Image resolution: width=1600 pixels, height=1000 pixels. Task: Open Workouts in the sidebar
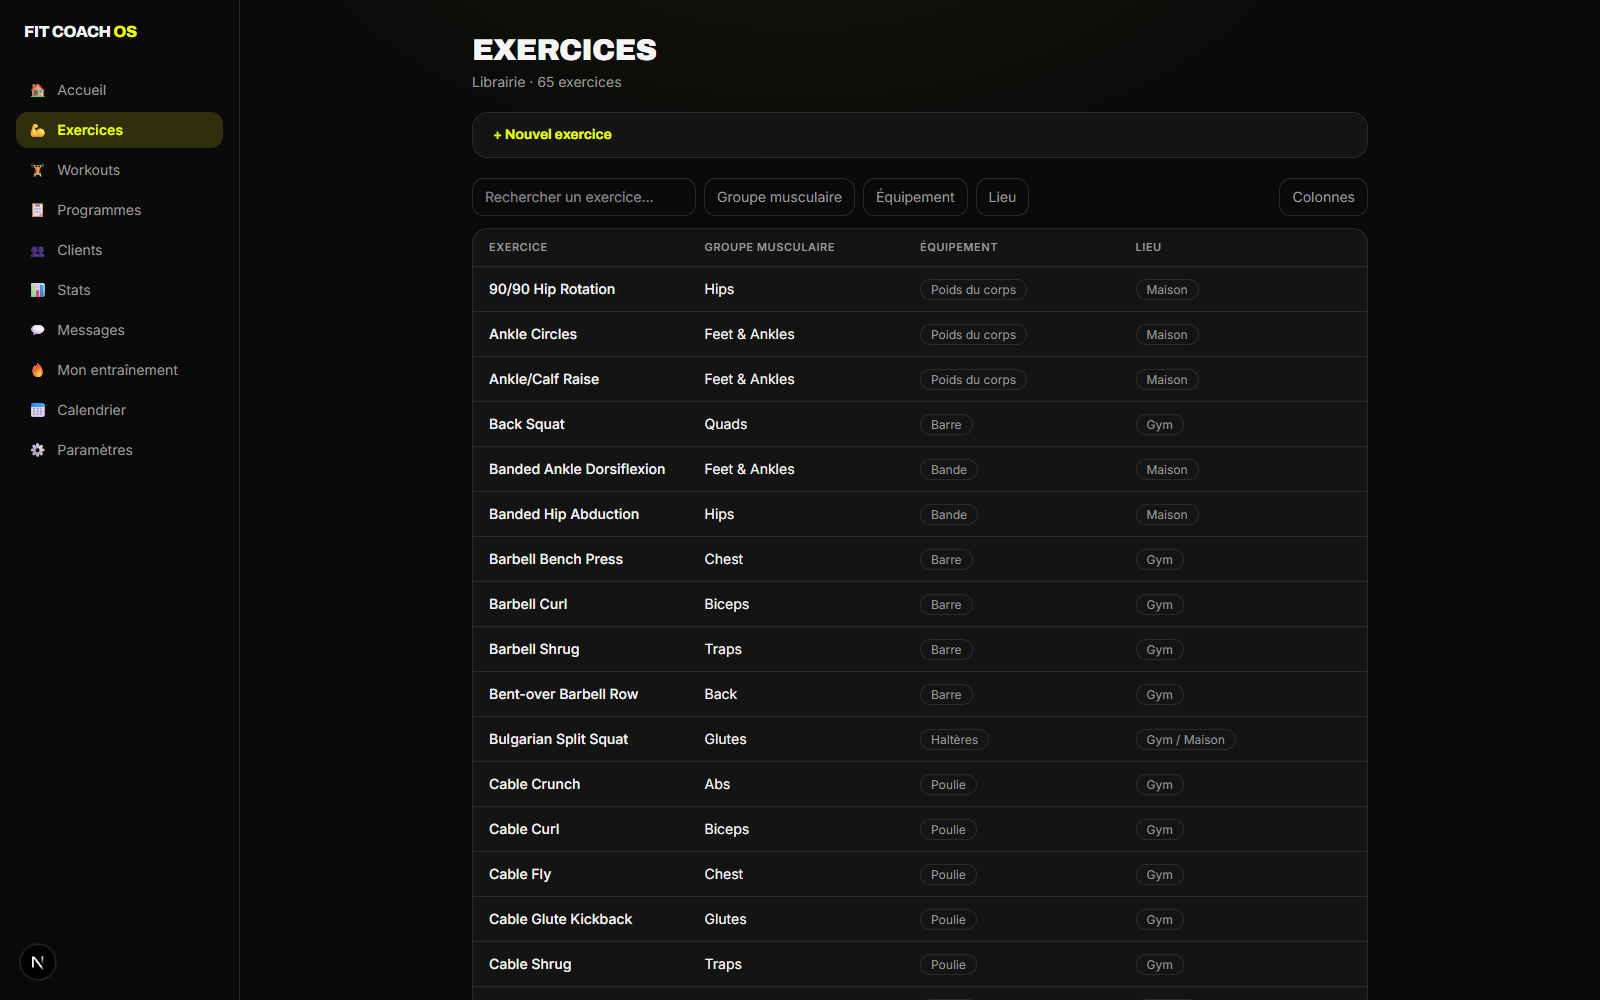click(119, 170)
